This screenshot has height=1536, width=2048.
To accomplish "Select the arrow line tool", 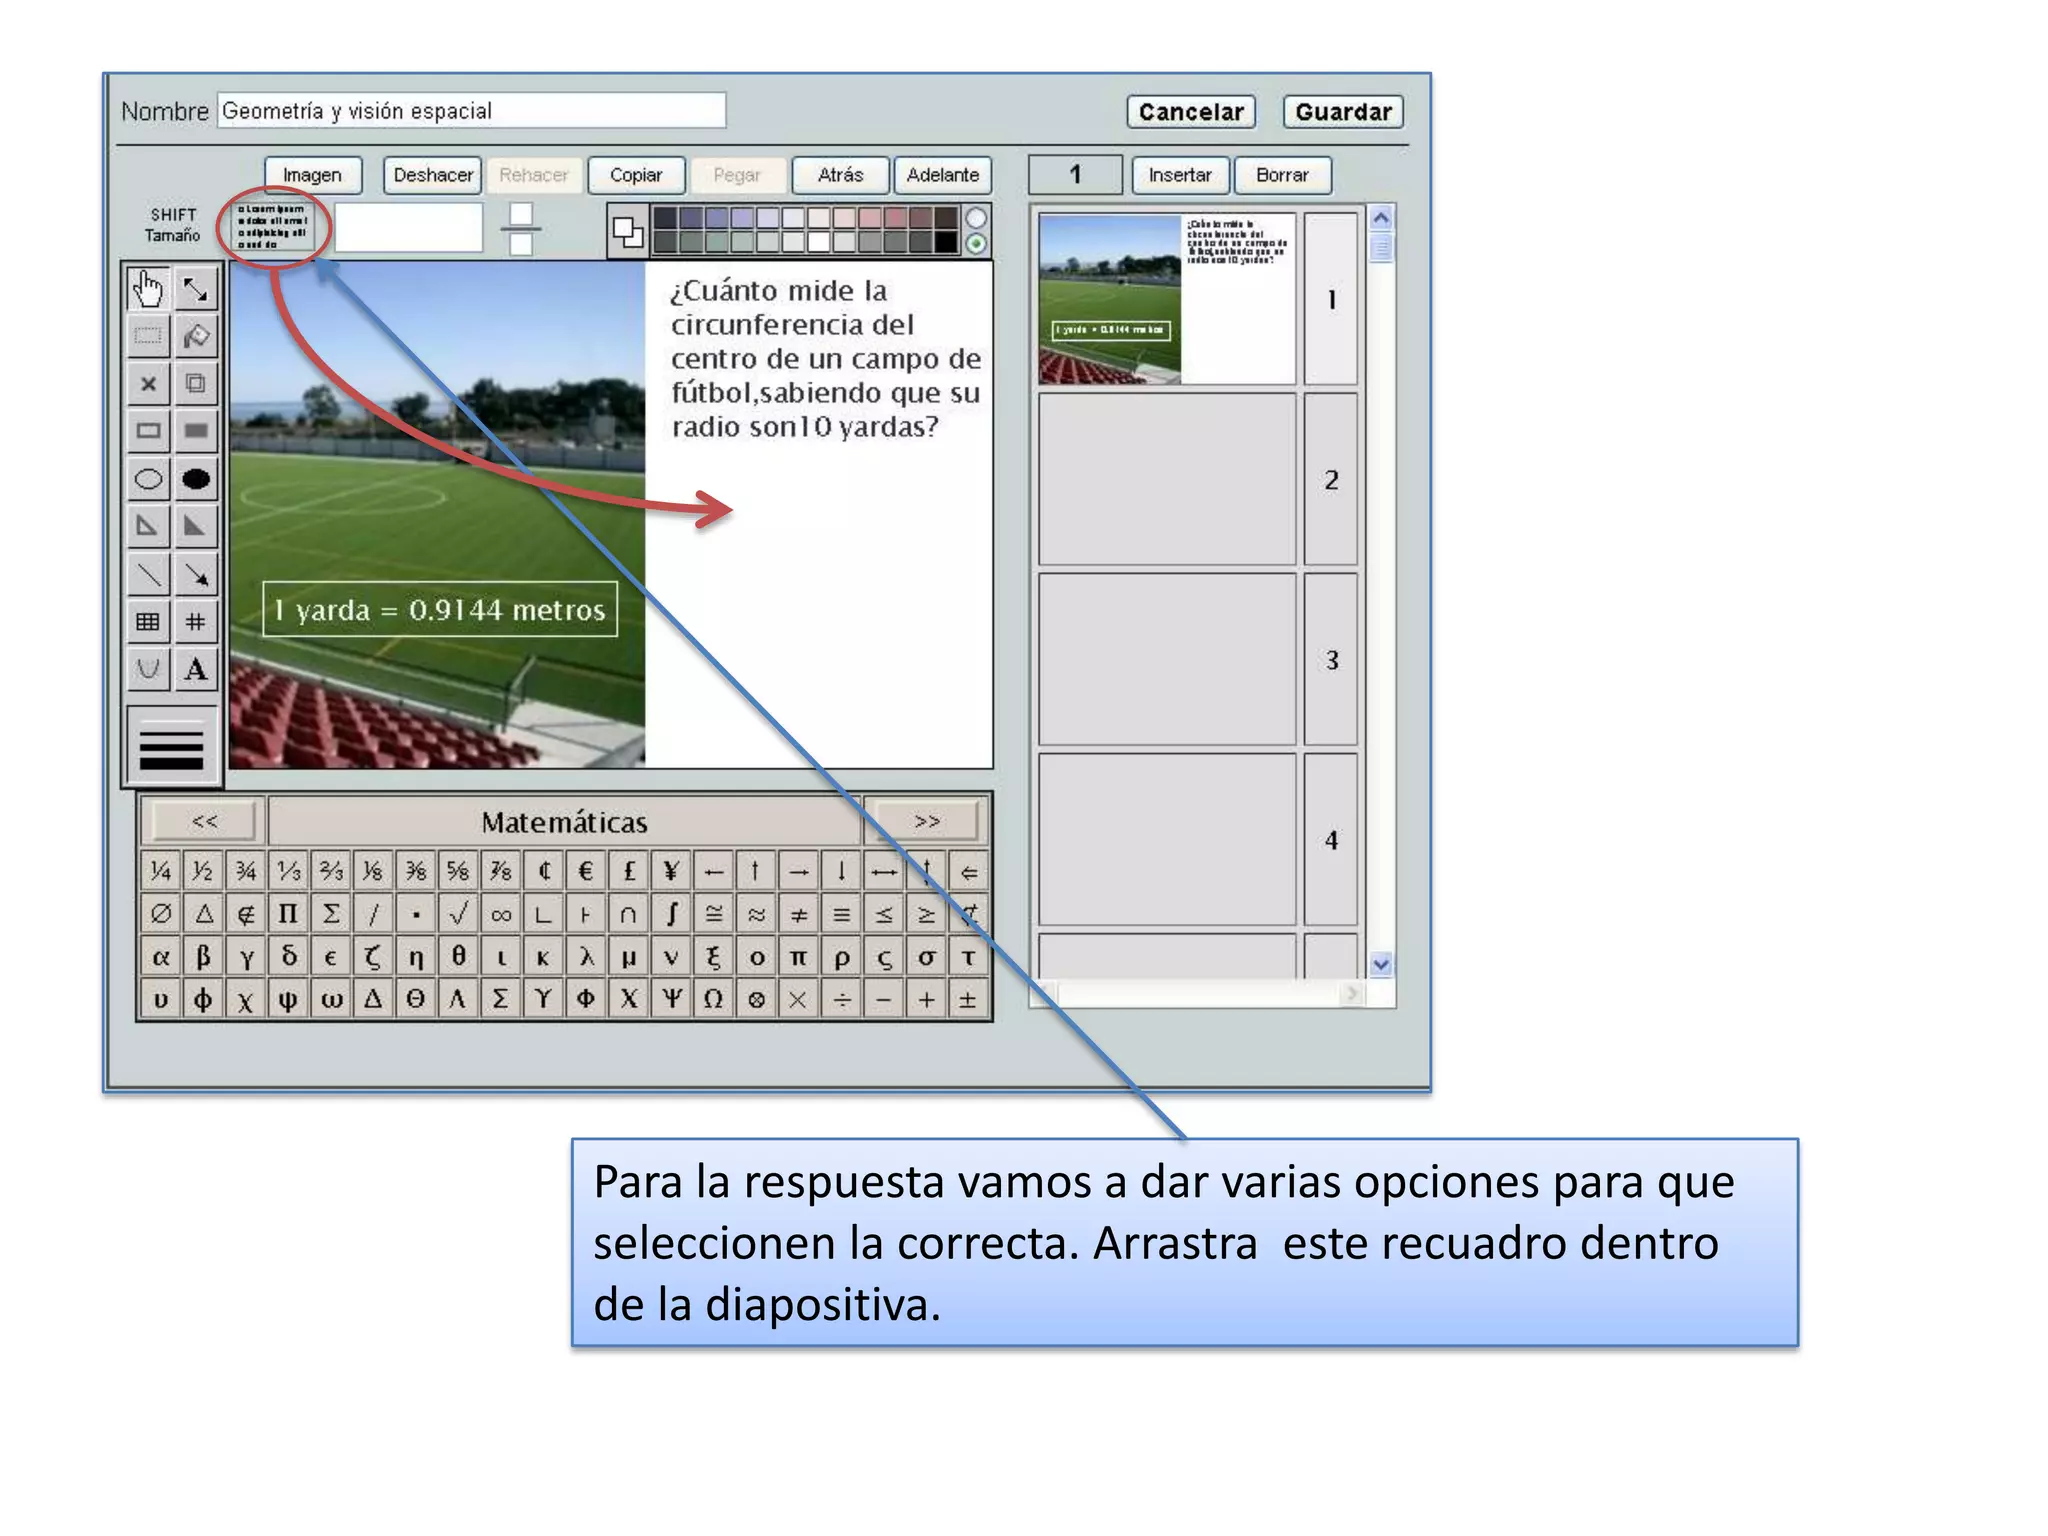I will [x=196, y=574].
